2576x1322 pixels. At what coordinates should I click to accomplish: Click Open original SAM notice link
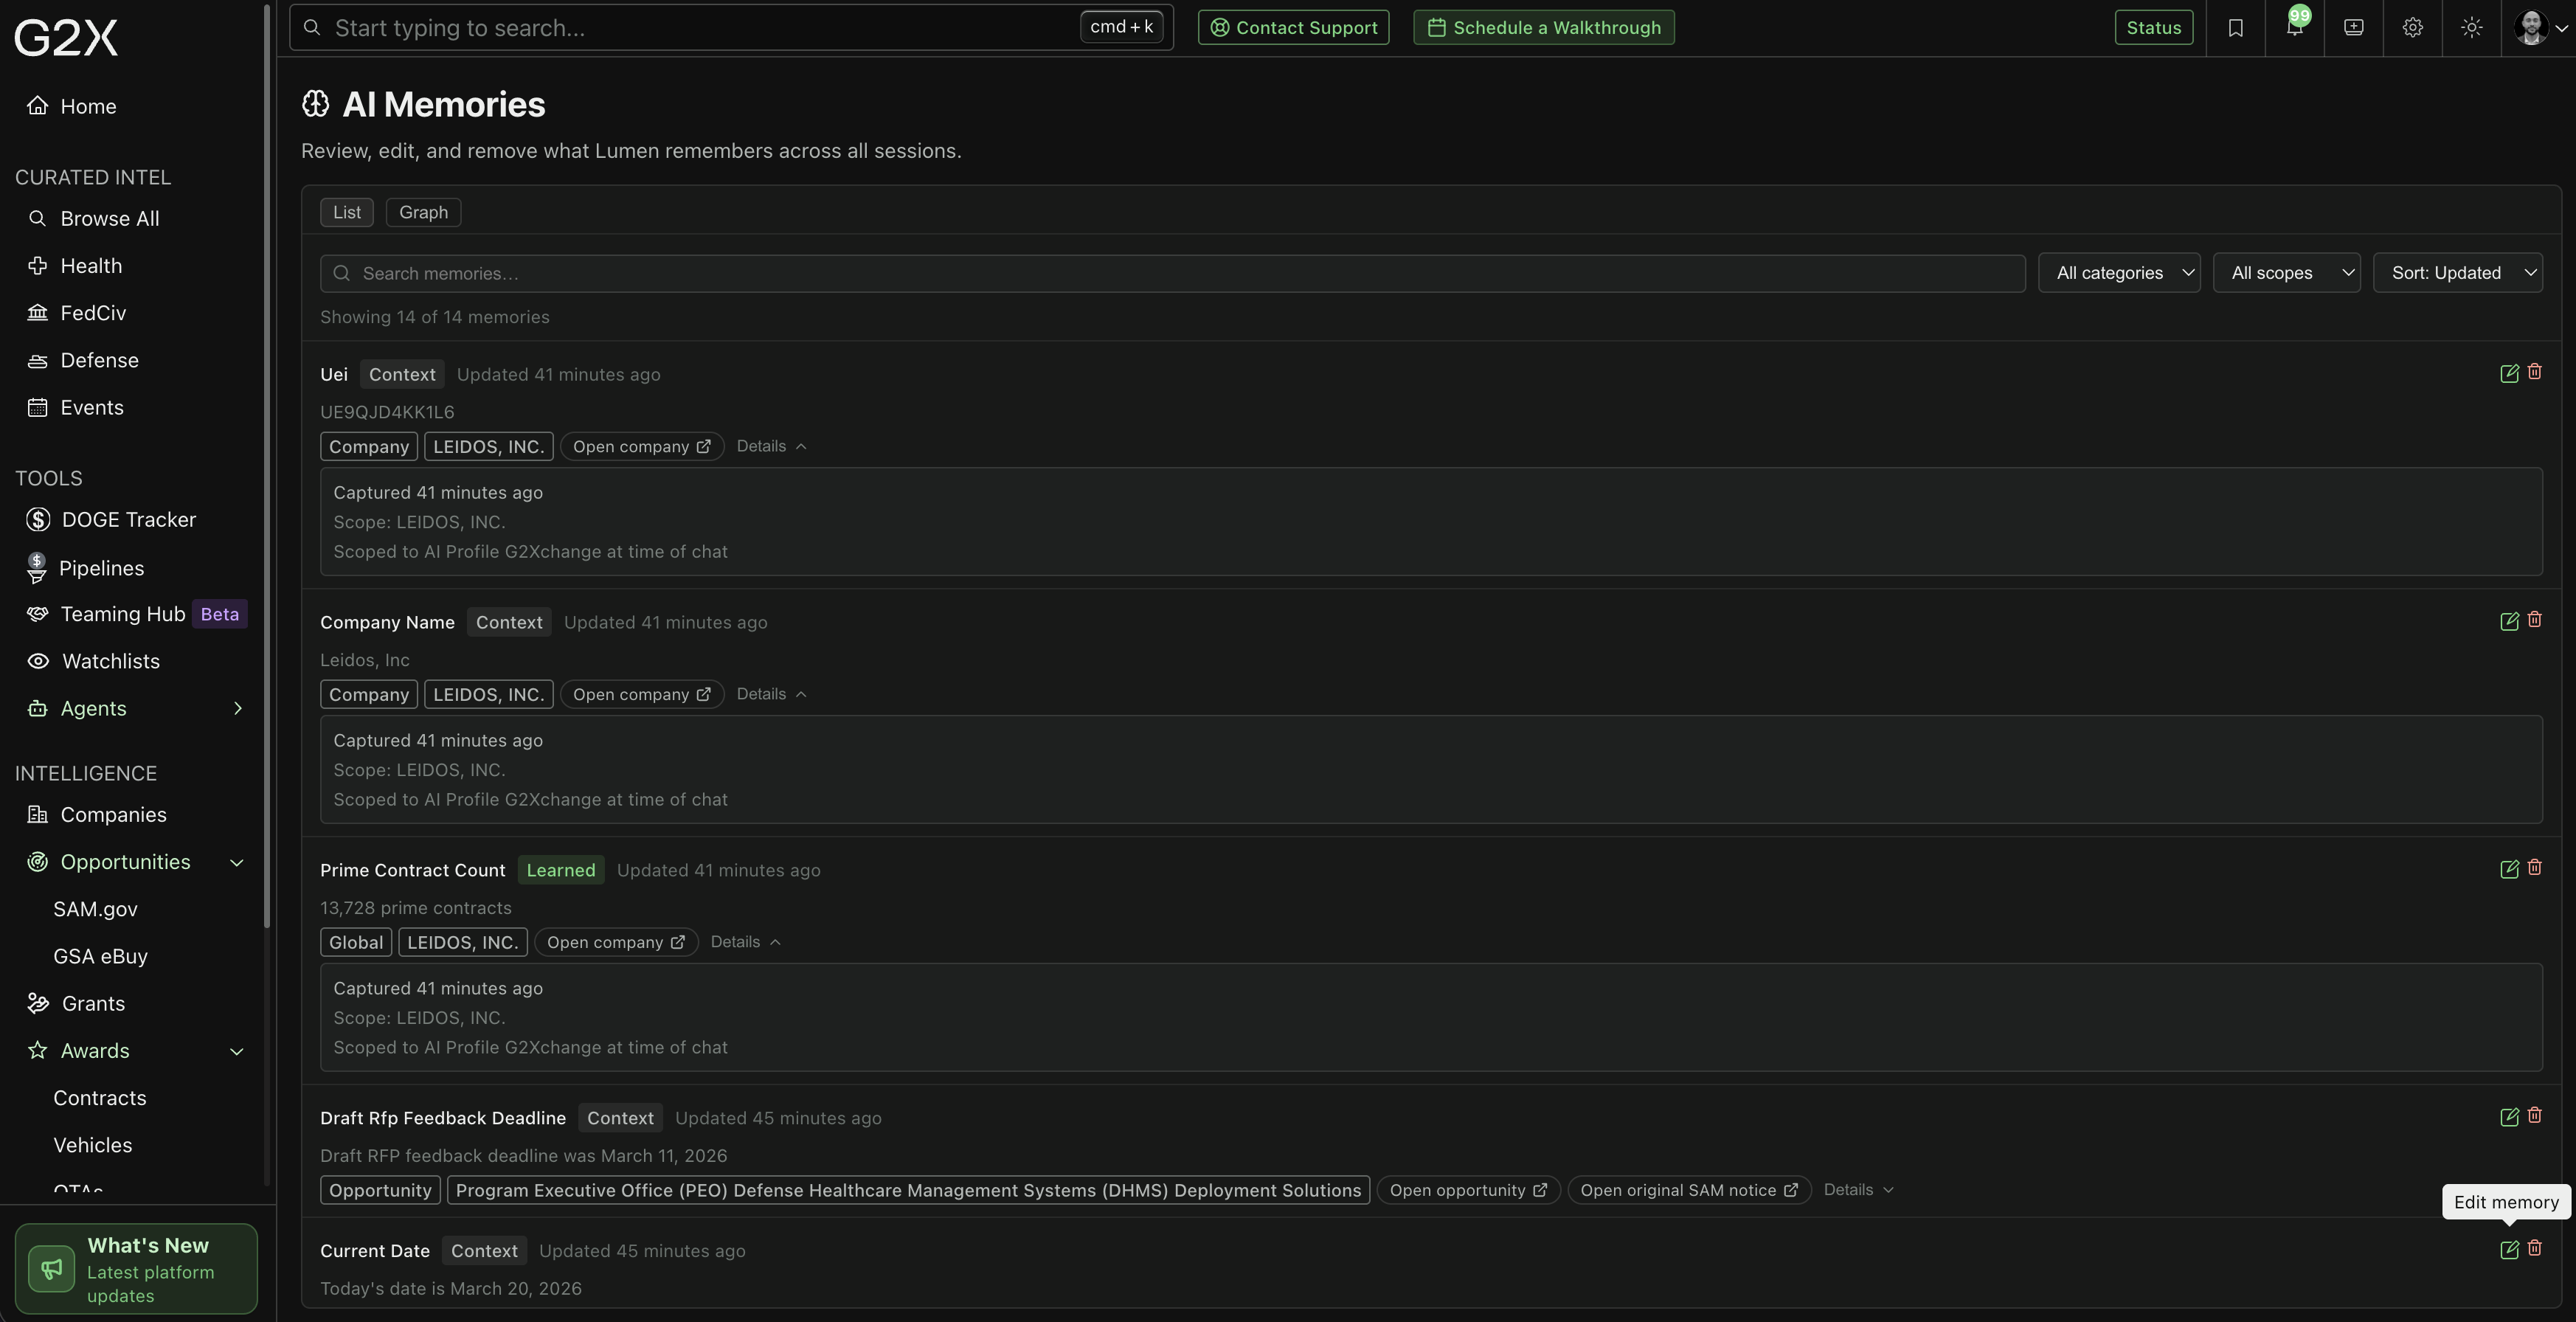coord(1689,1190)
